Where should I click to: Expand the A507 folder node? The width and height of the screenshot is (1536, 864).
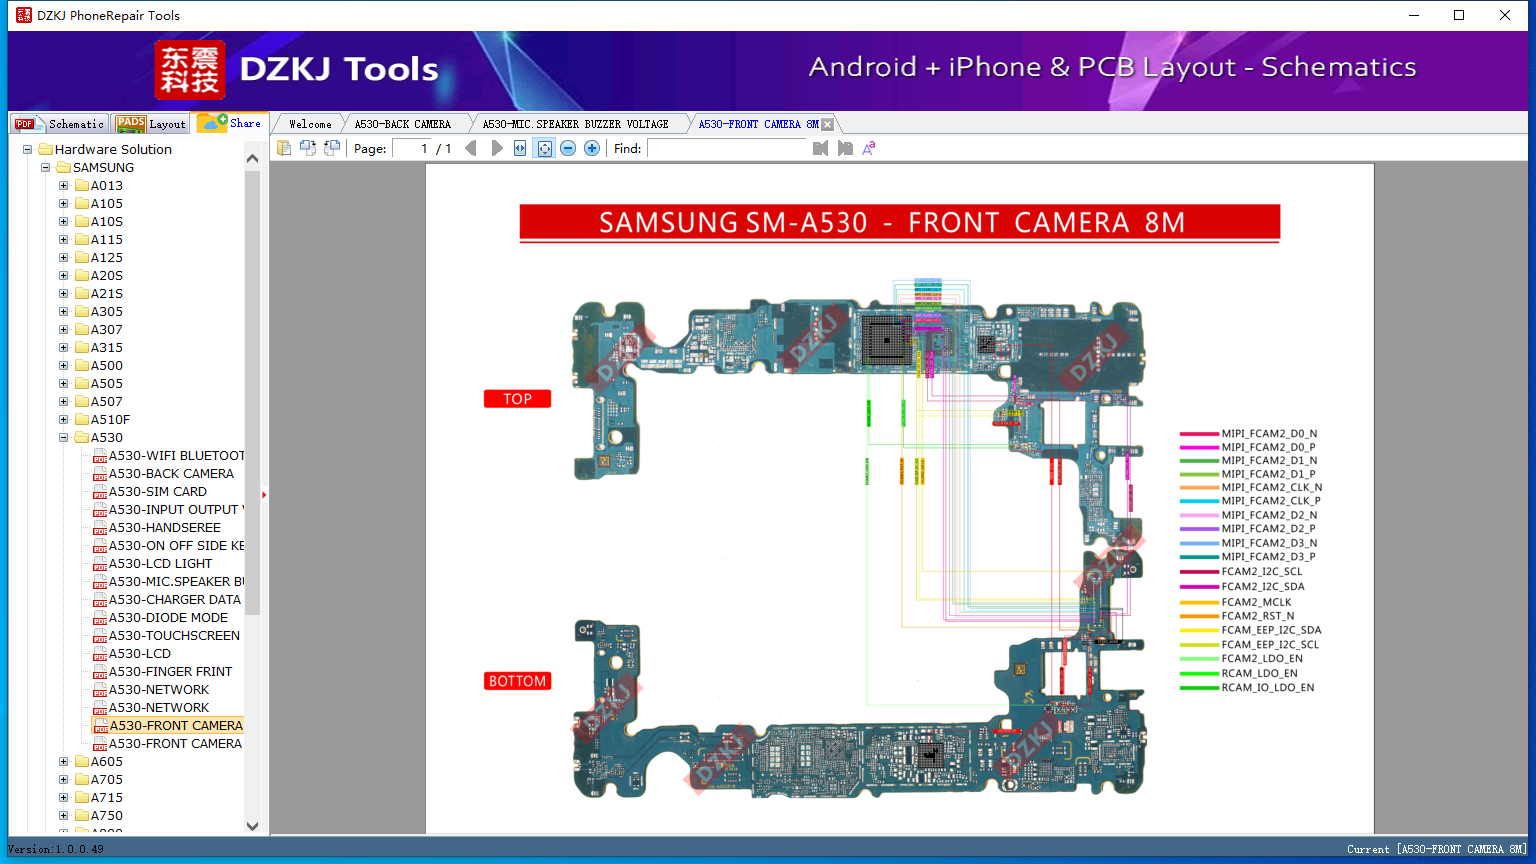(64, 402)
